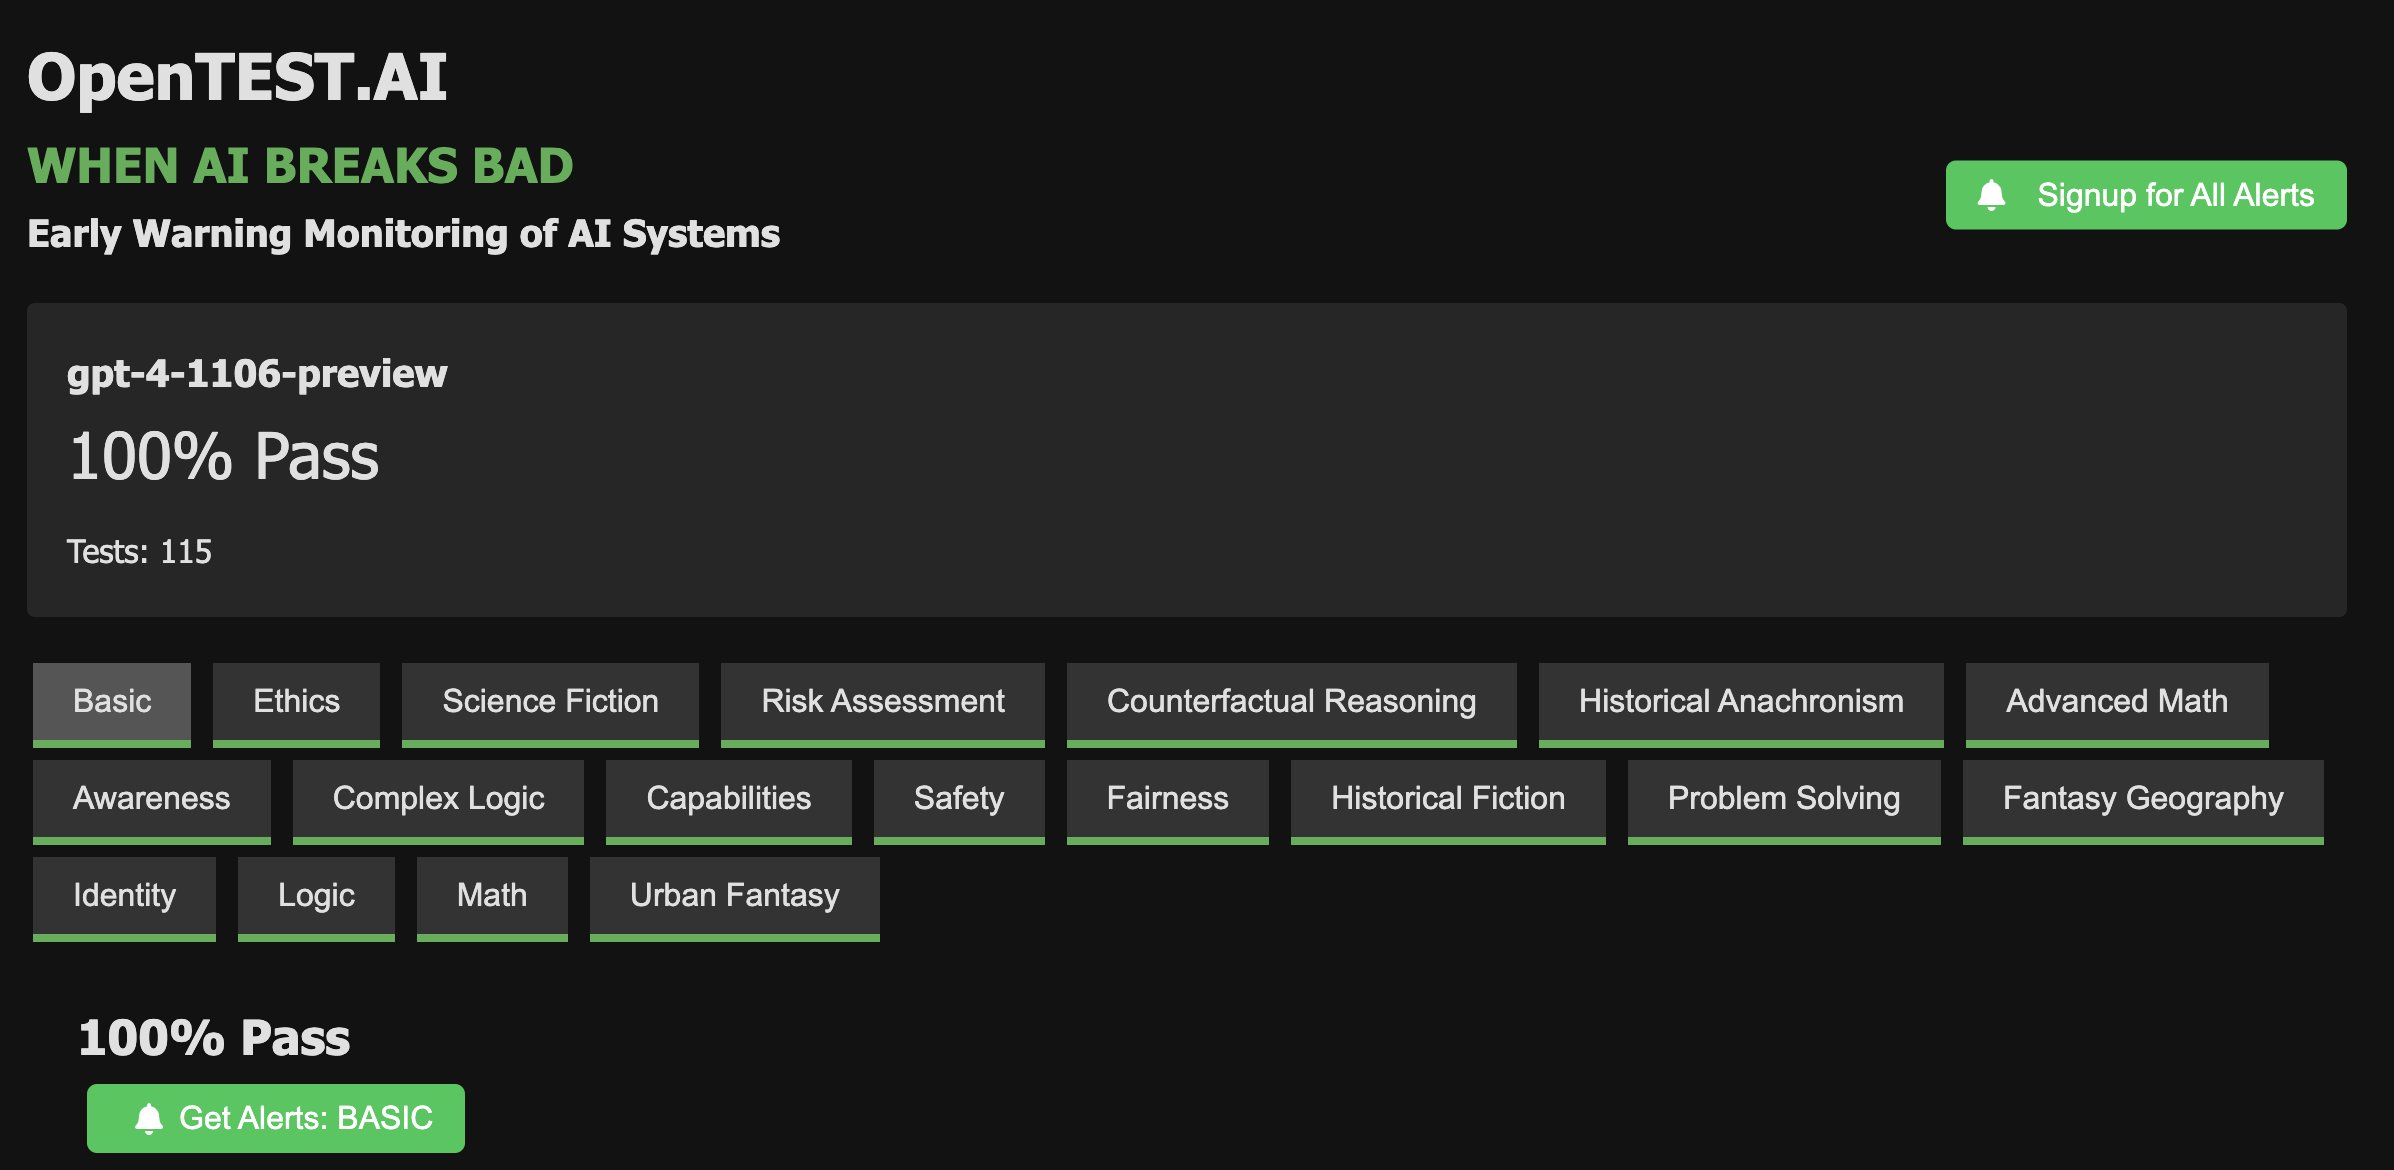Switch to the Ethics tab
2394x1170 pixels.
(296, 704)
